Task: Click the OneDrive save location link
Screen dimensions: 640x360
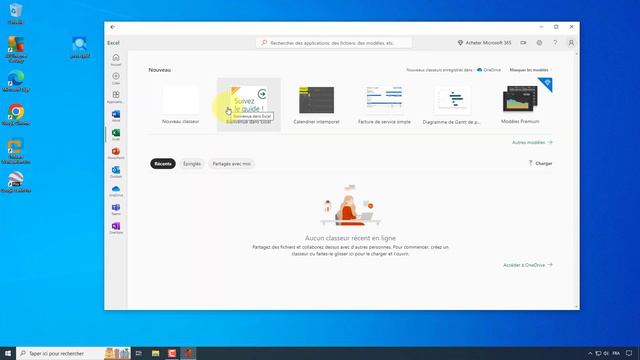Action: 489,70
